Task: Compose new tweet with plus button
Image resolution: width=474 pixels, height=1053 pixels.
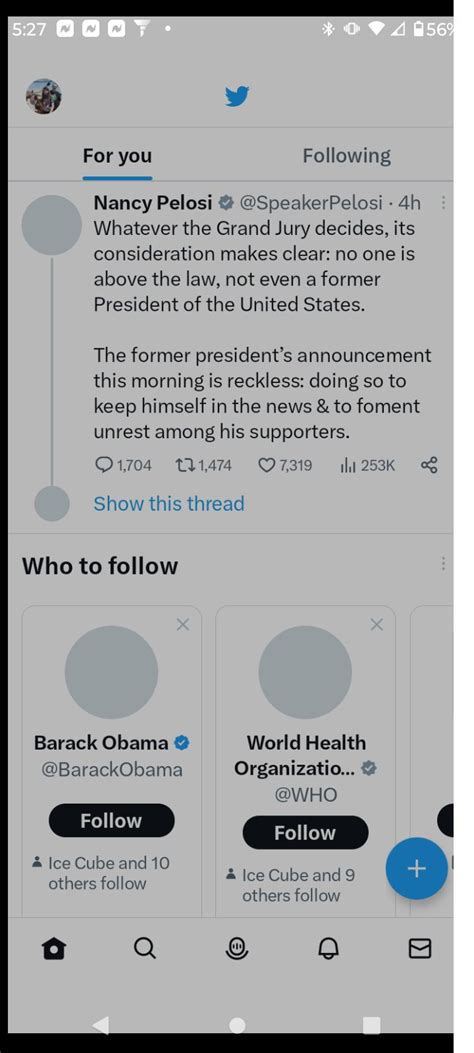Action: [416, 868]
